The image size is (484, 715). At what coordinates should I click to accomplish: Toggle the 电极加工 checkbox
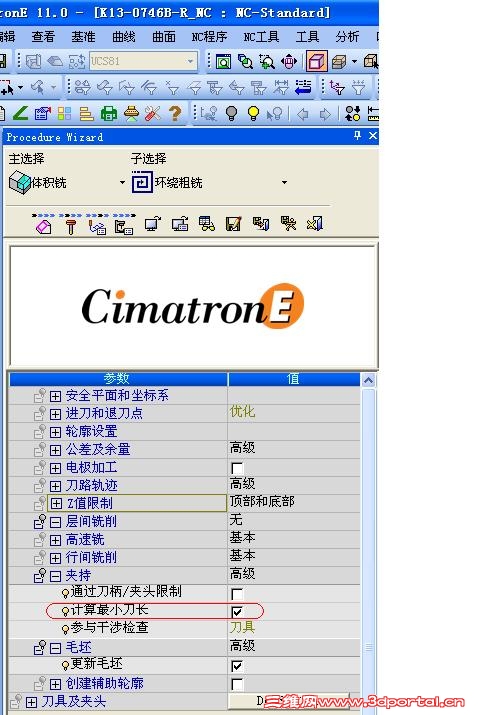tap(237, 468)
